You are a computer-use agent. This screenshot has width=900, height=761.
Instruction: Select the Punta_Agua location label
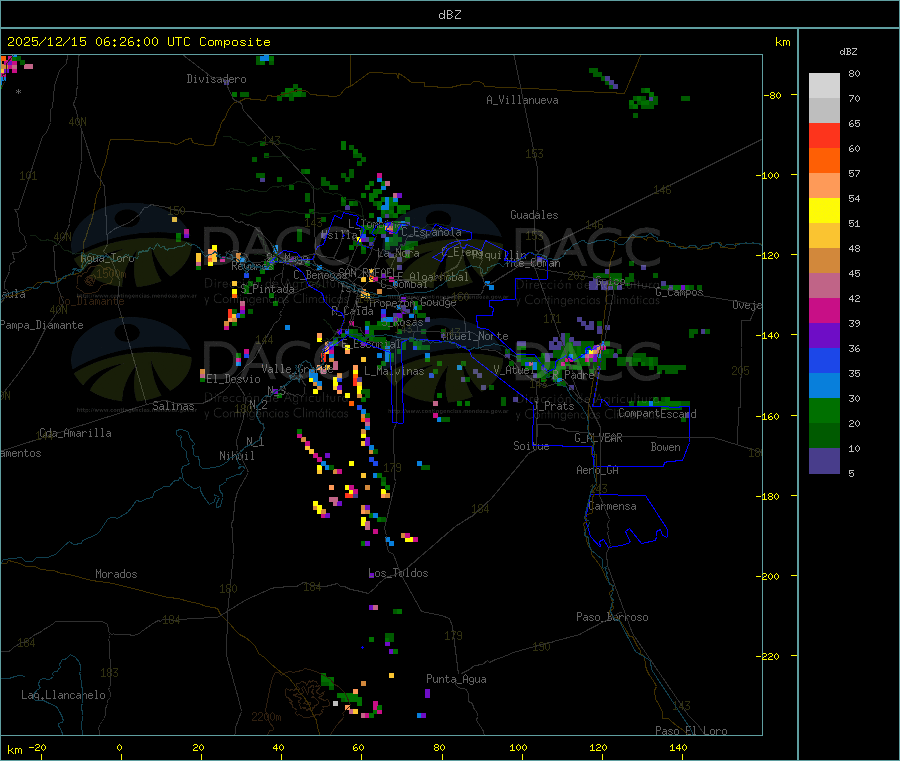click(456, 679)
